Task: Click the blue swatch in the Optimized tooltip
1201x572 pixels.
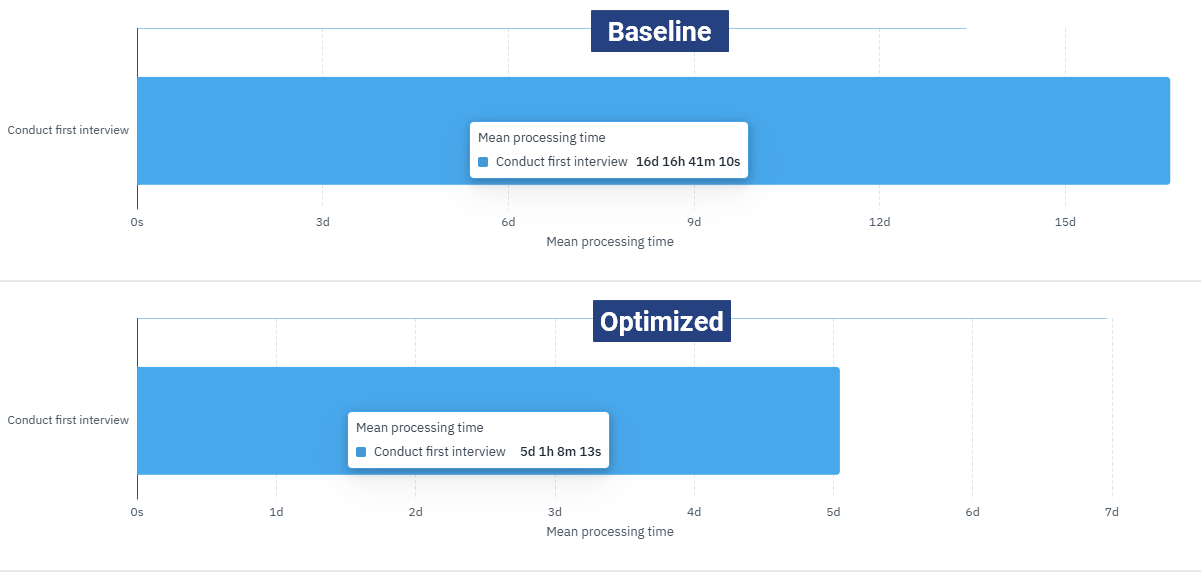Action: coord(361,452)
